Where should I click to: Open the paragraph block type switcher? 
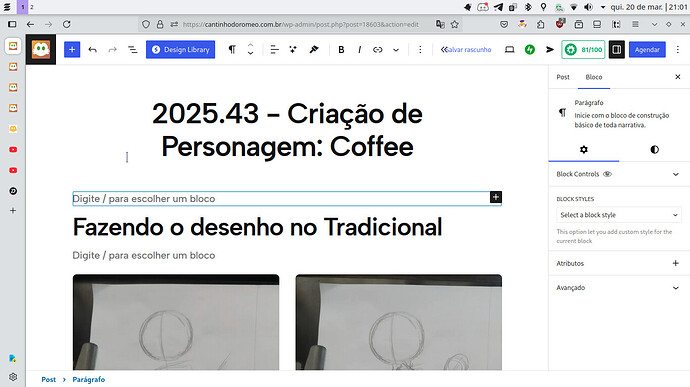click(x=232, y=50)
